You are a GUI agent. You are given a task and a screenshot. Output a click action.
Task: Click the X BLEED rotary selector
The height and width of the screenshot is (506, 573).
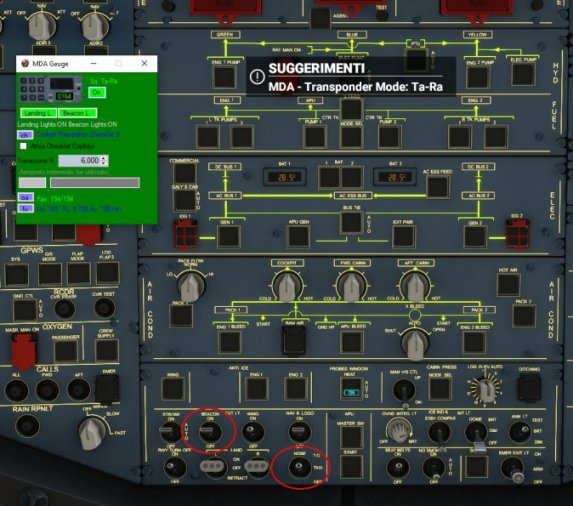415,343
